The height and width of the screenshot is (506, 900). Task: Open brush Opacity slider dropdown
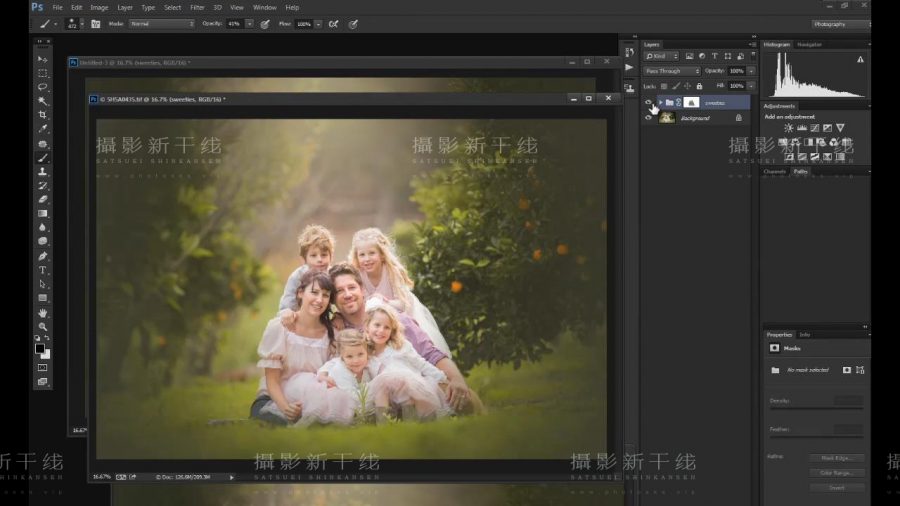(x=250, y=24)
